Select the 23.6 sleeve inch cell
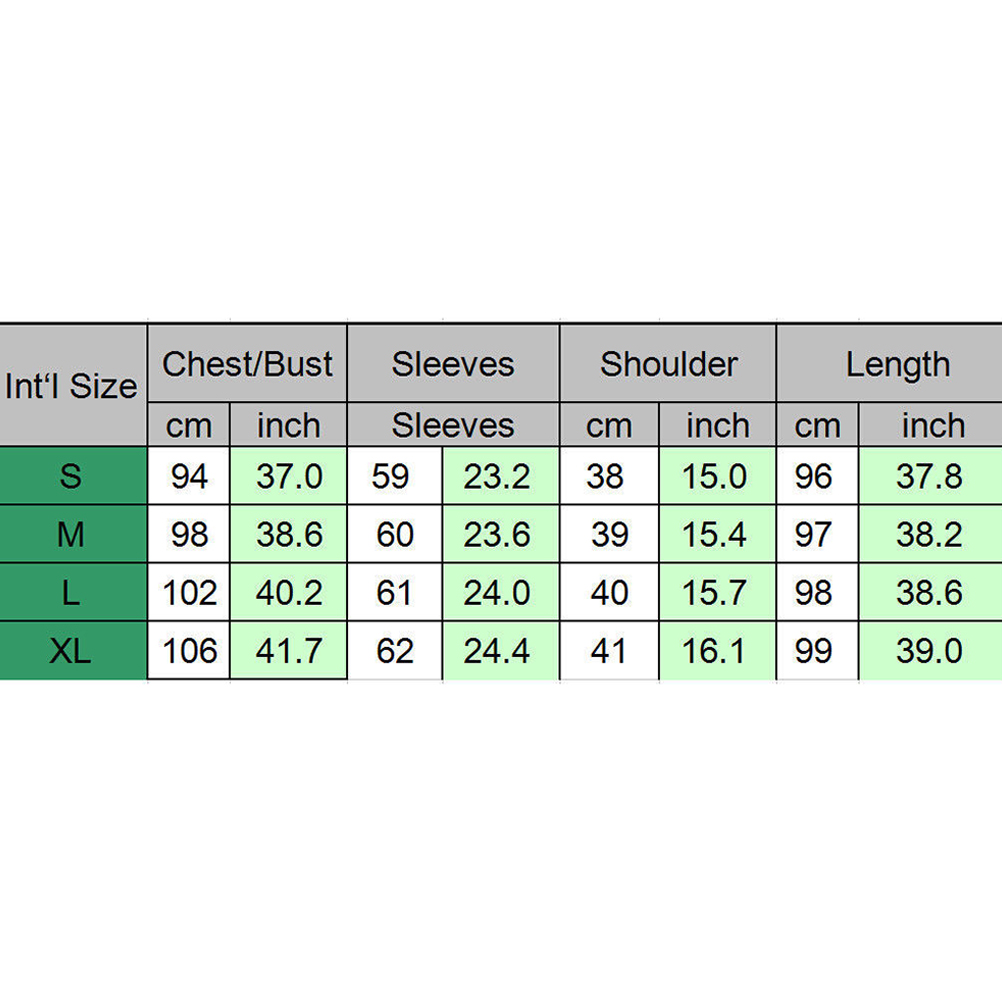Screen dimensions: 1002x1002 click(x=497, y=535)
